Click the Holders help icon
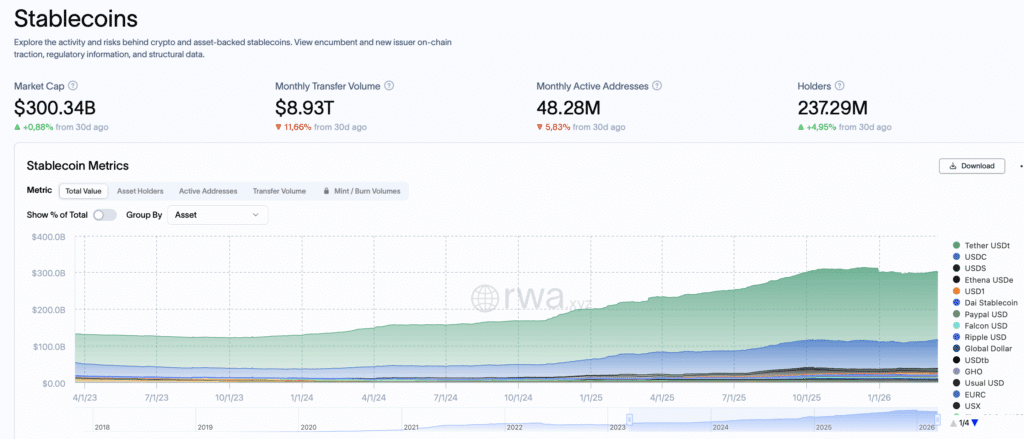This screenshot has height=439, width=1024. pos(841,86)
